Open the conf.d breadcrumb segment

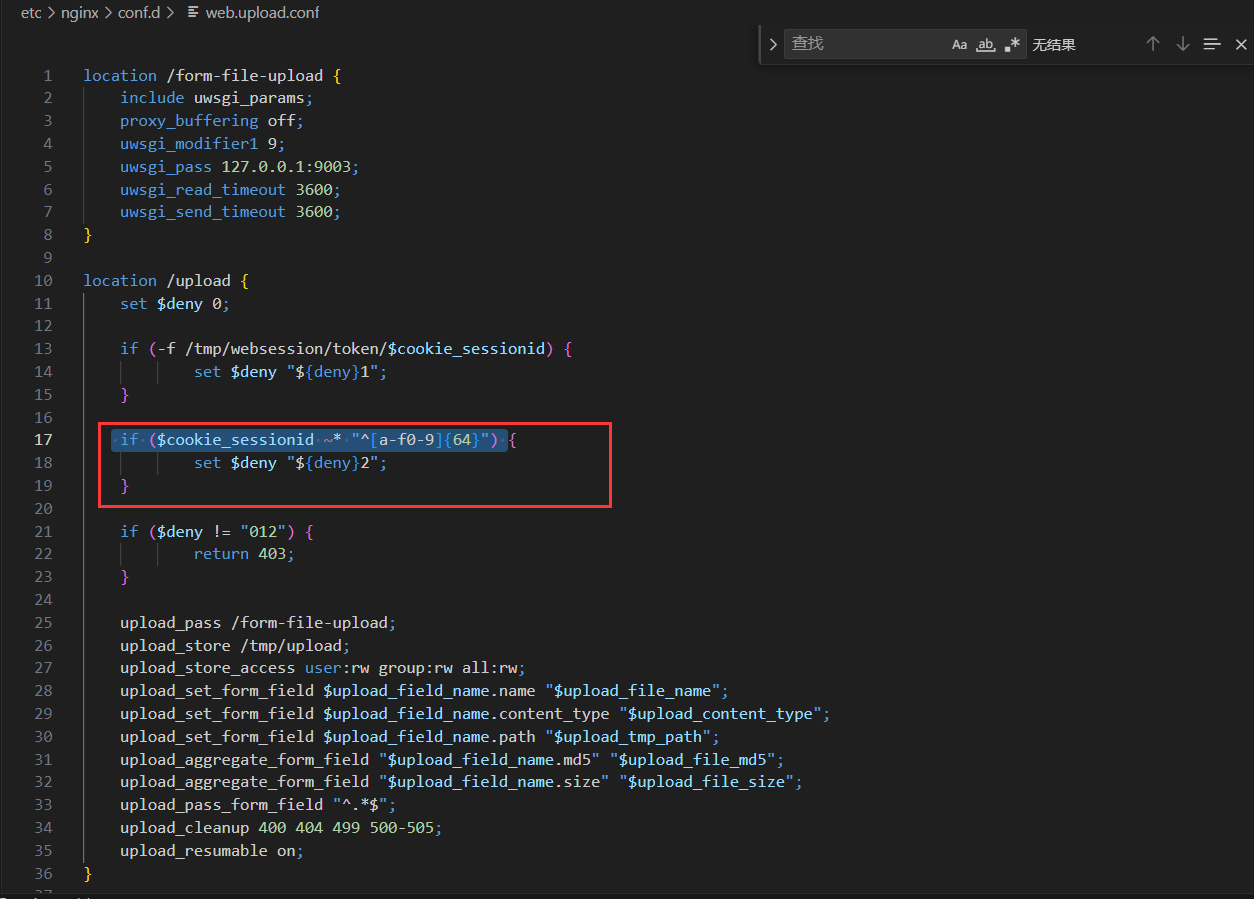tap(138, 13)
